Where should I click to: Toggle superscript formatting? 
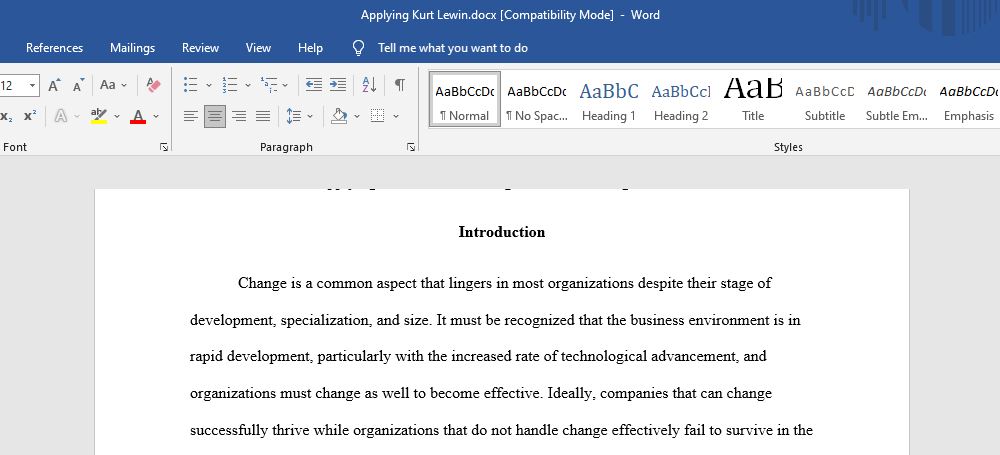(30, 116)
